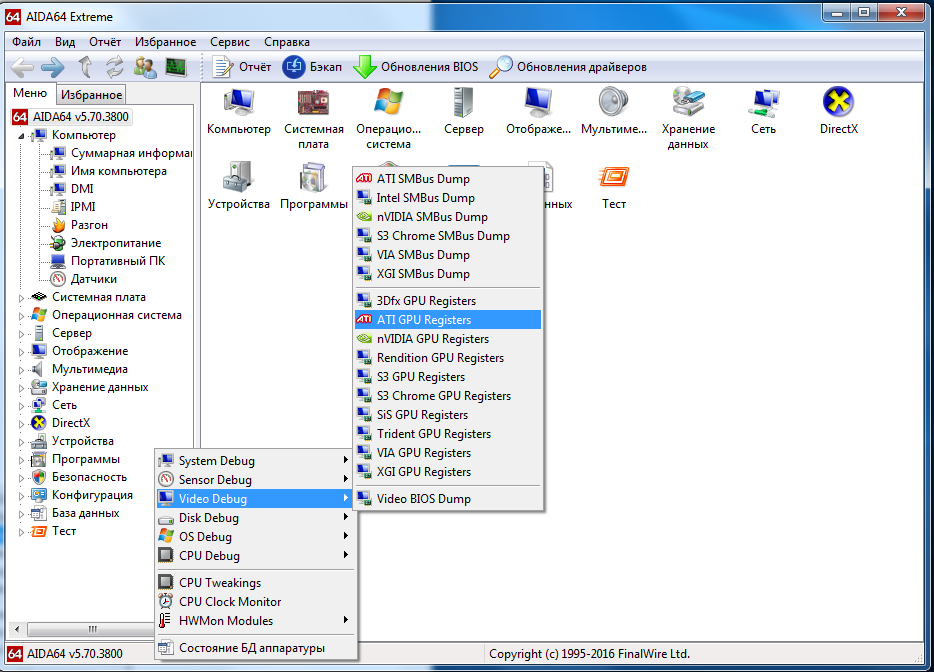Collapse the Компьютер tree node
Screen dimensions: 934x672
[x=21, y=136]
